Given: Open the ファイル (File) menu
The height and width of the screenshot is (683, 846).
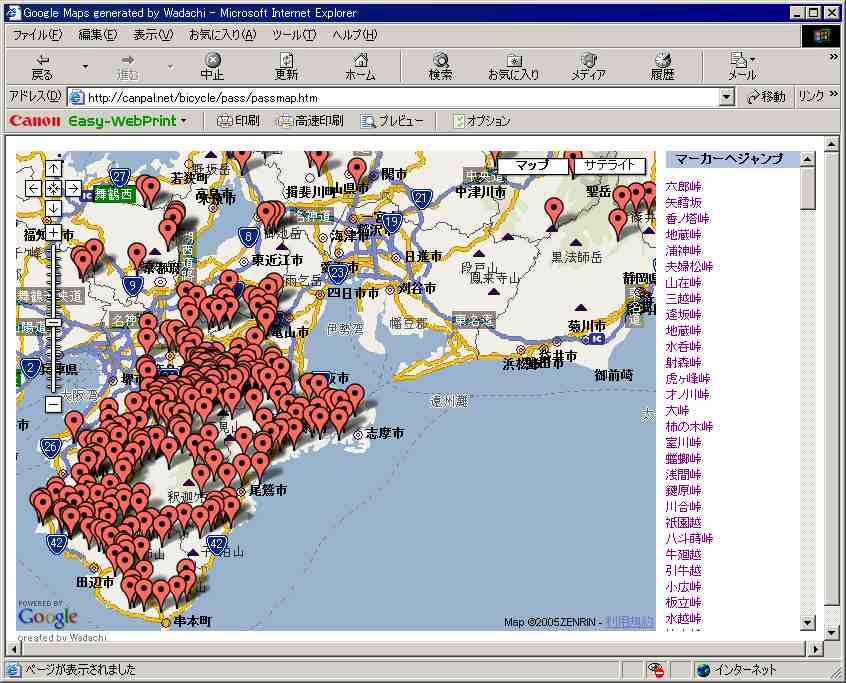Looking at the screenshot, I should click(36, 34).
